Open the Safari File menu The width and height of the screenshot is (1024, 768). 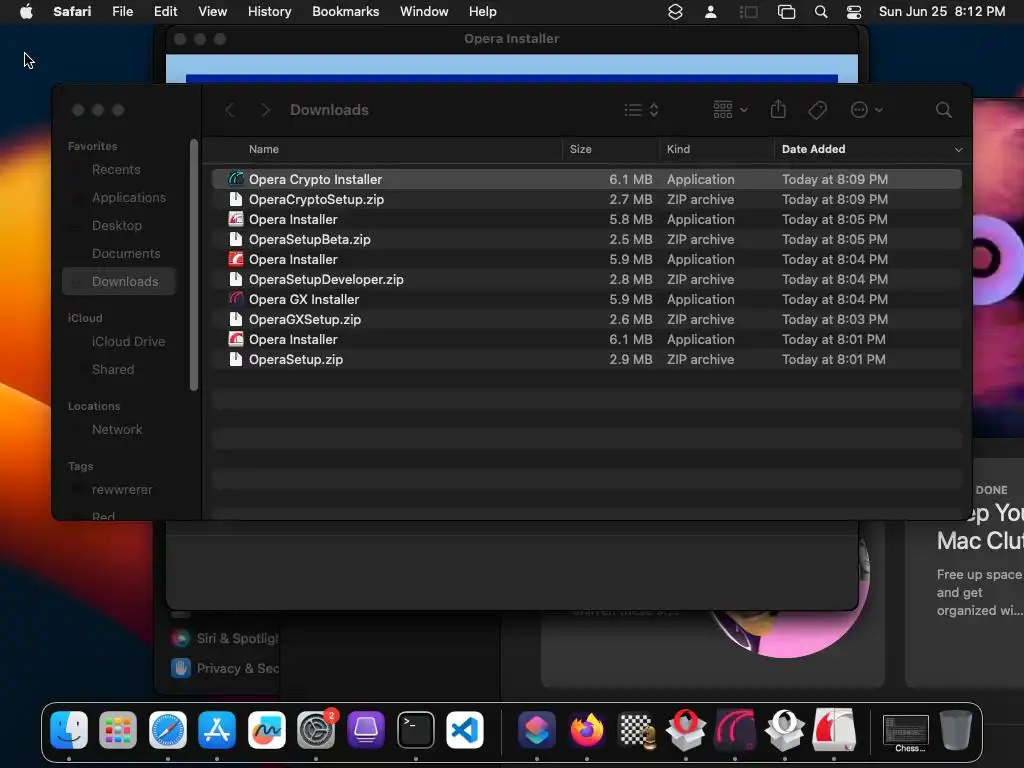(x=122, y=12)
